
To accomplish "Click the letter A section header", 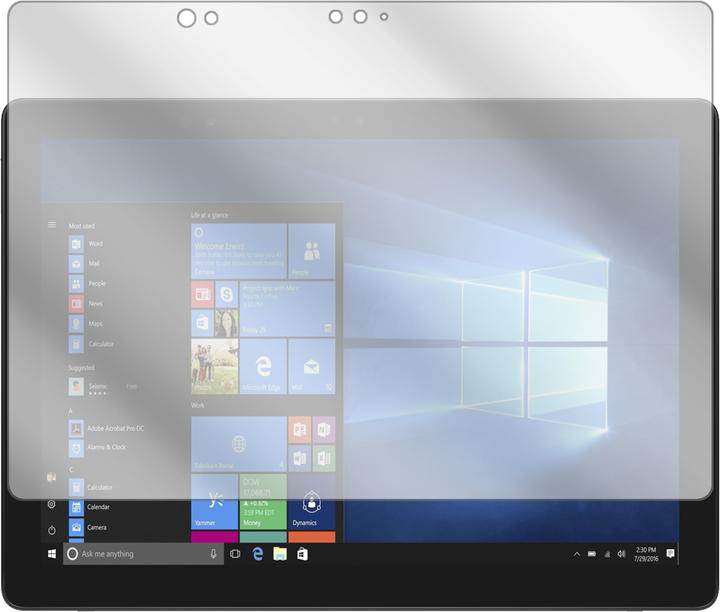I will [70, 411].
